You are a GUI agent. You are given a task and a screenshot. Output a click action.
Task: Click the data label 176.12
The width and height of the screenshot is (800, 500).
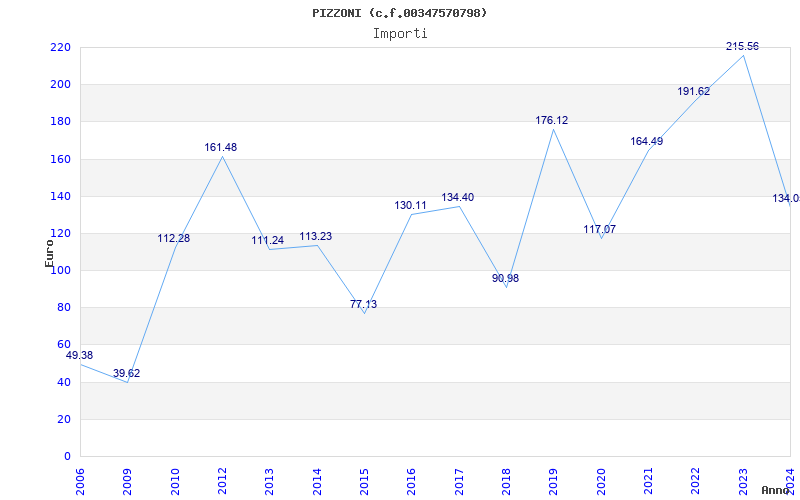(x=552, y=120)
